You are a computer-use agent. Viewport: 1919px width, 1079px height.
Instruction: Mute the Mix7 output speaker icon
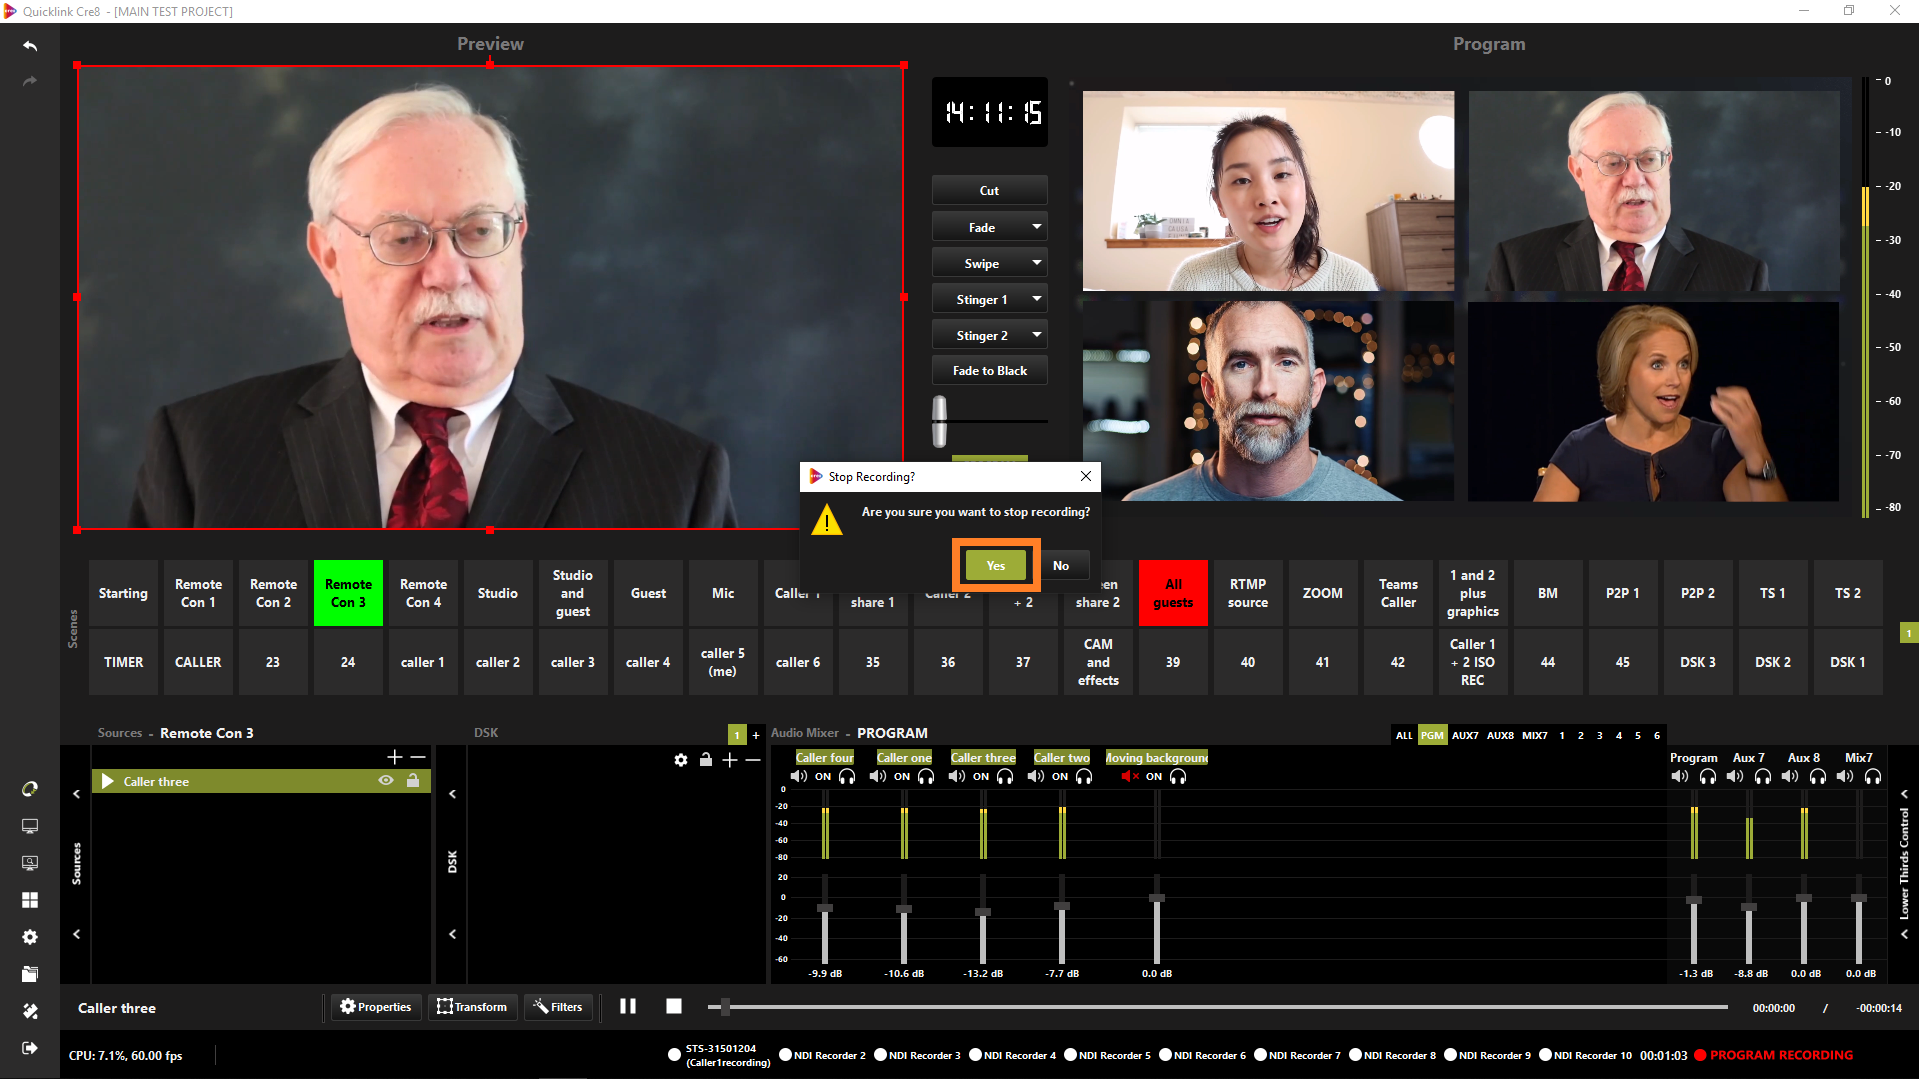point(1845,776)
